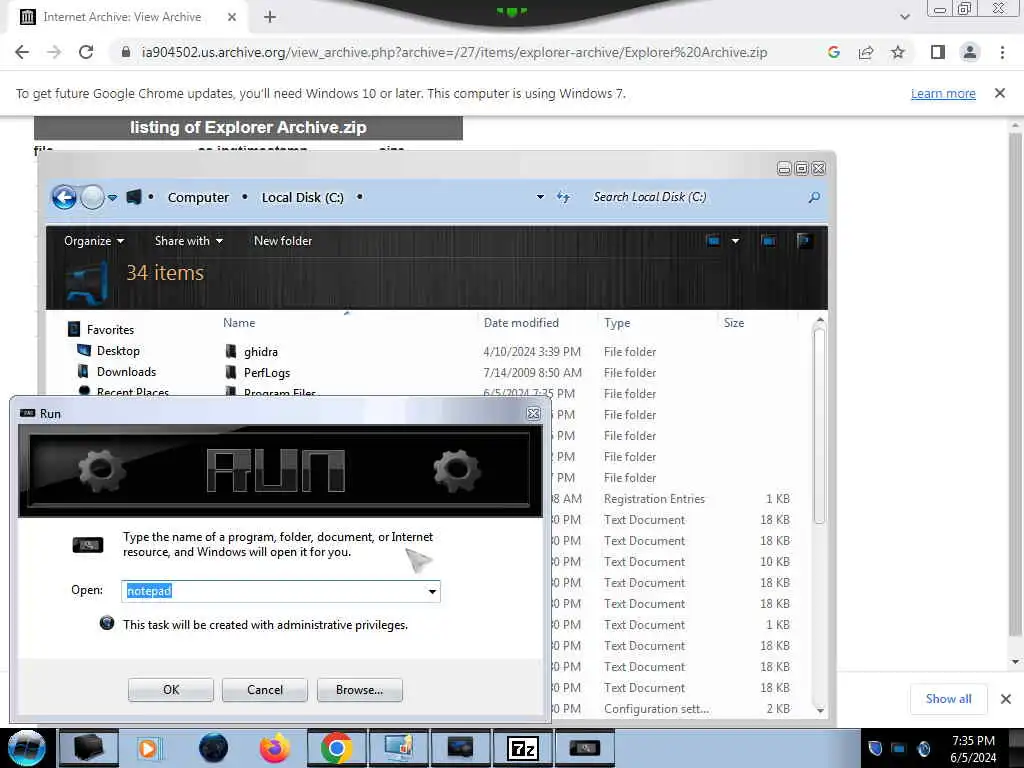Expand the Run dialog Open combo dropdown
Screen dimensions: 1024x768
point(432,591)
